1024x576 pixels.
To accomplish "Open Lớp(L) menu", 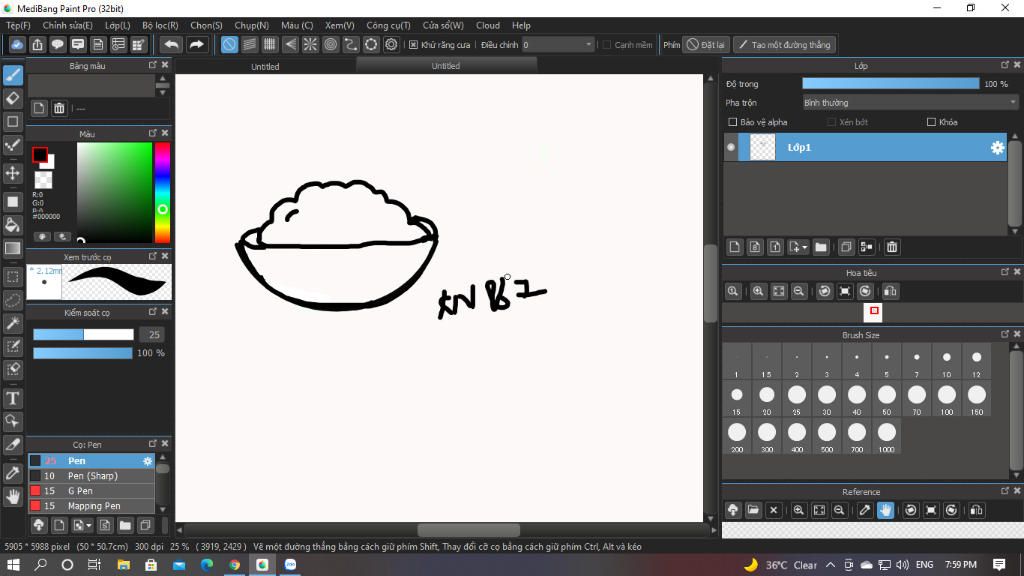I will click(118, 25).
